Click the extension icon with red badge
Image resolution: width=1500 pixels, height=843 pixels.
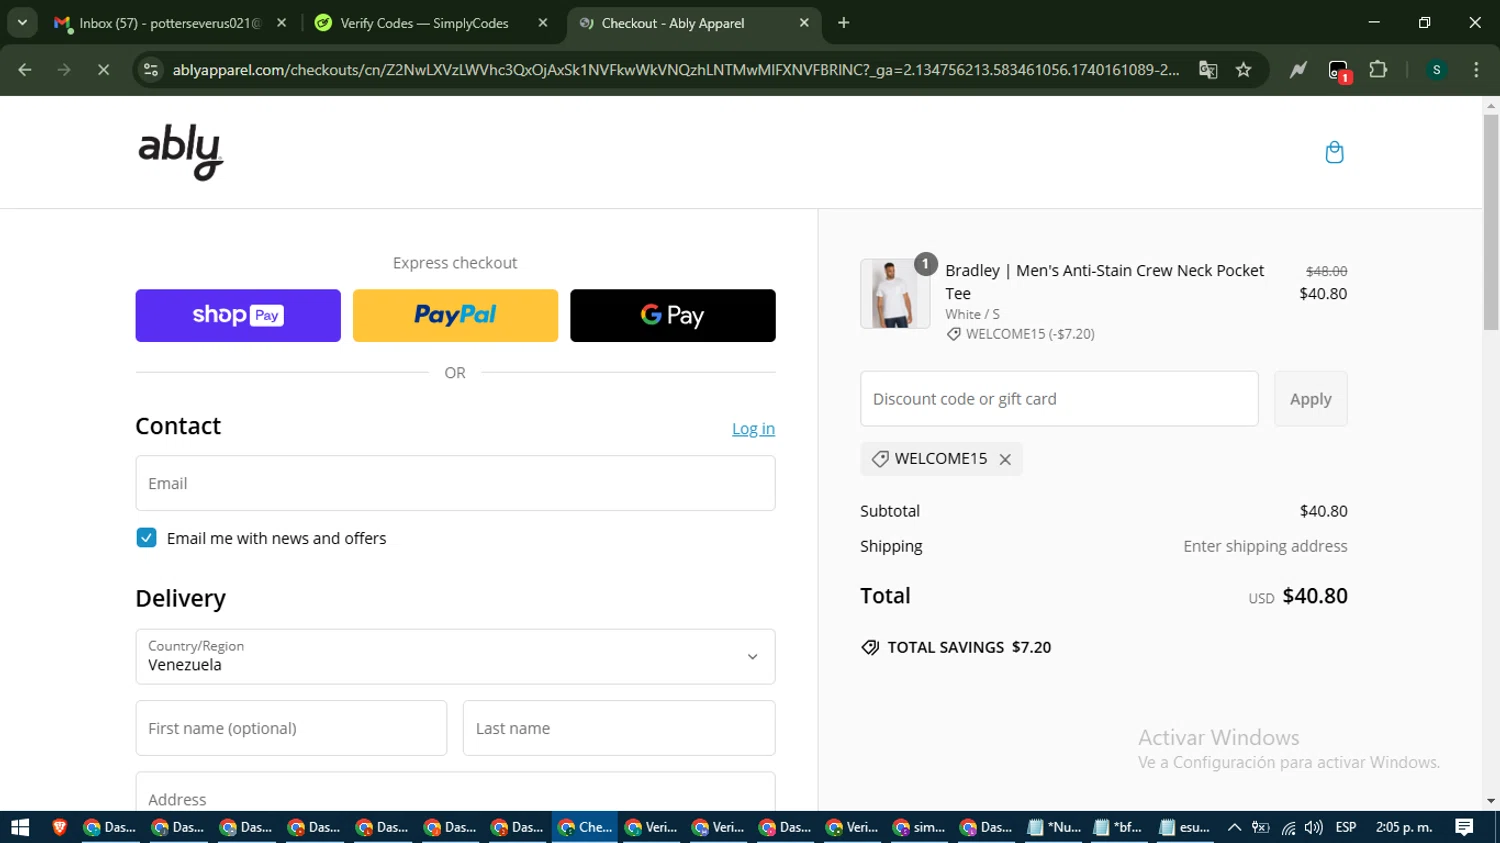[x=1338, y=70]
